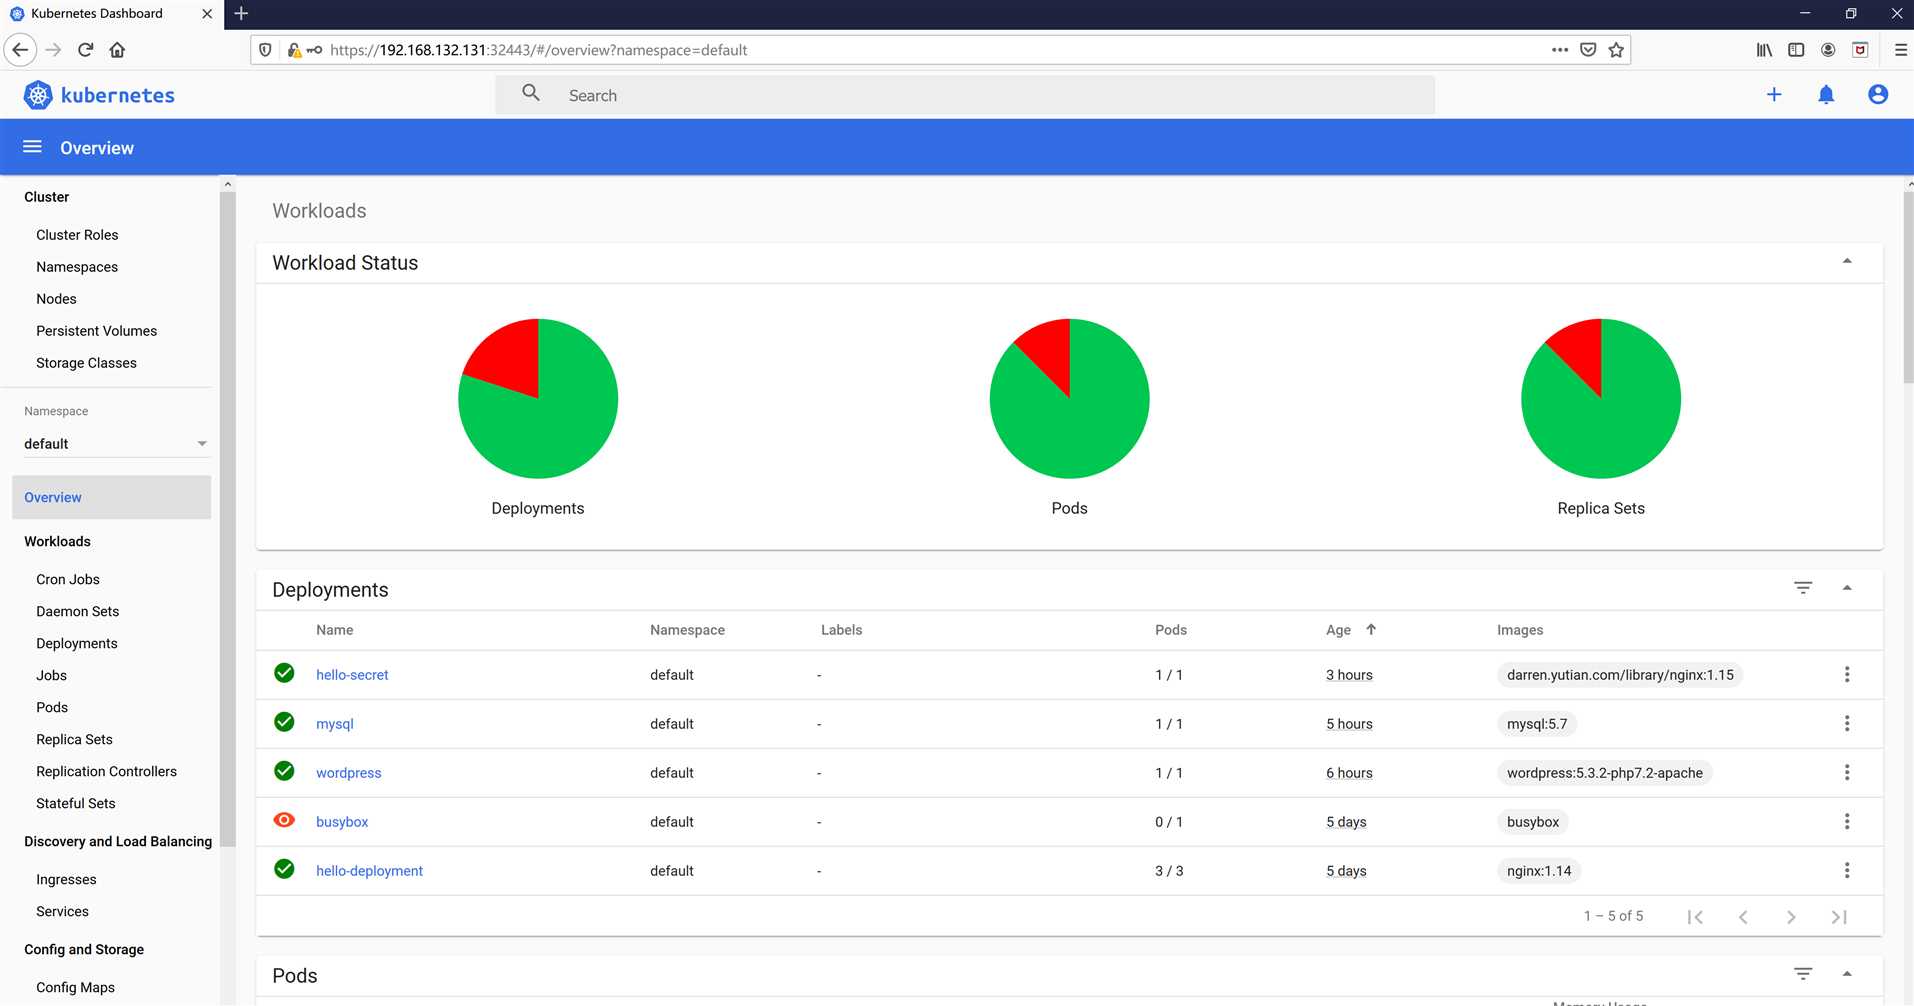
Task: Open the mysql deployment link
Action: pos(335,724)
